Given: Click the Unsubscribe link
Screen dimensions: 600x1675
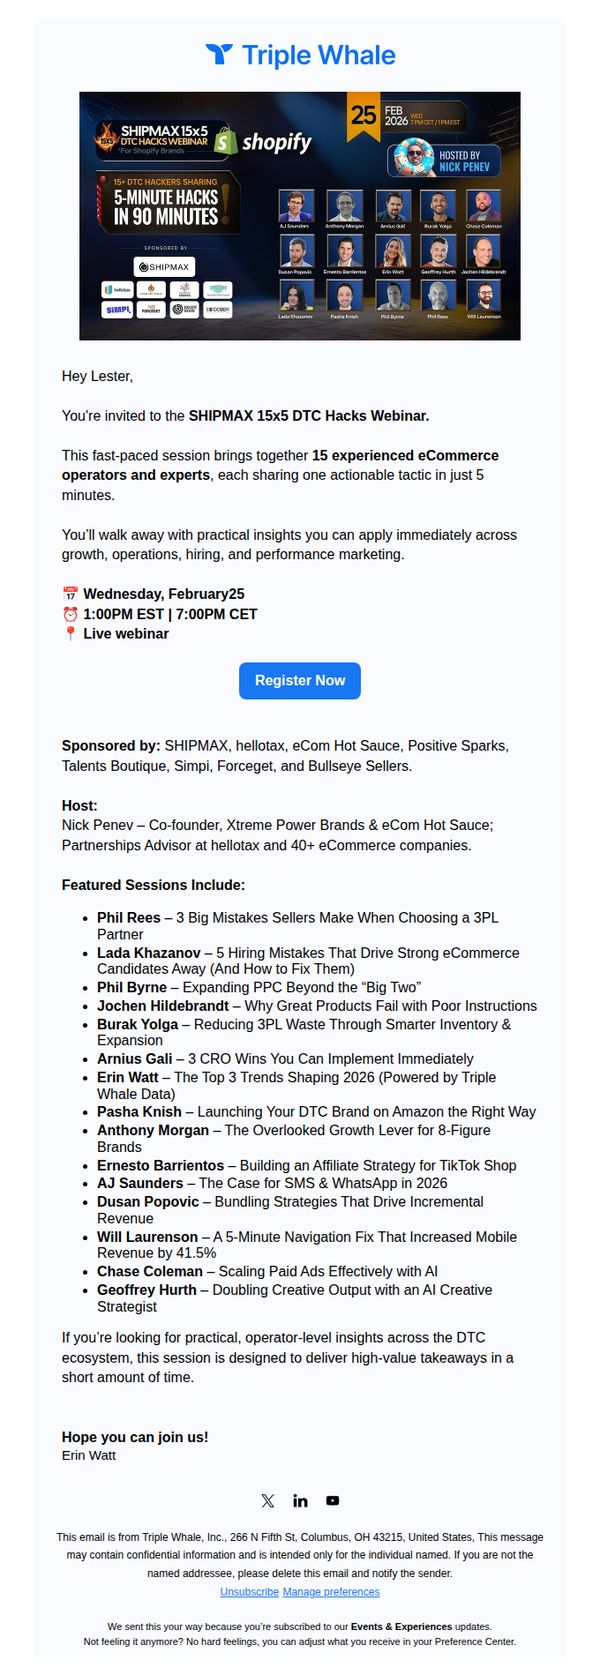Looking at the screenshot, I should 249,1591.
